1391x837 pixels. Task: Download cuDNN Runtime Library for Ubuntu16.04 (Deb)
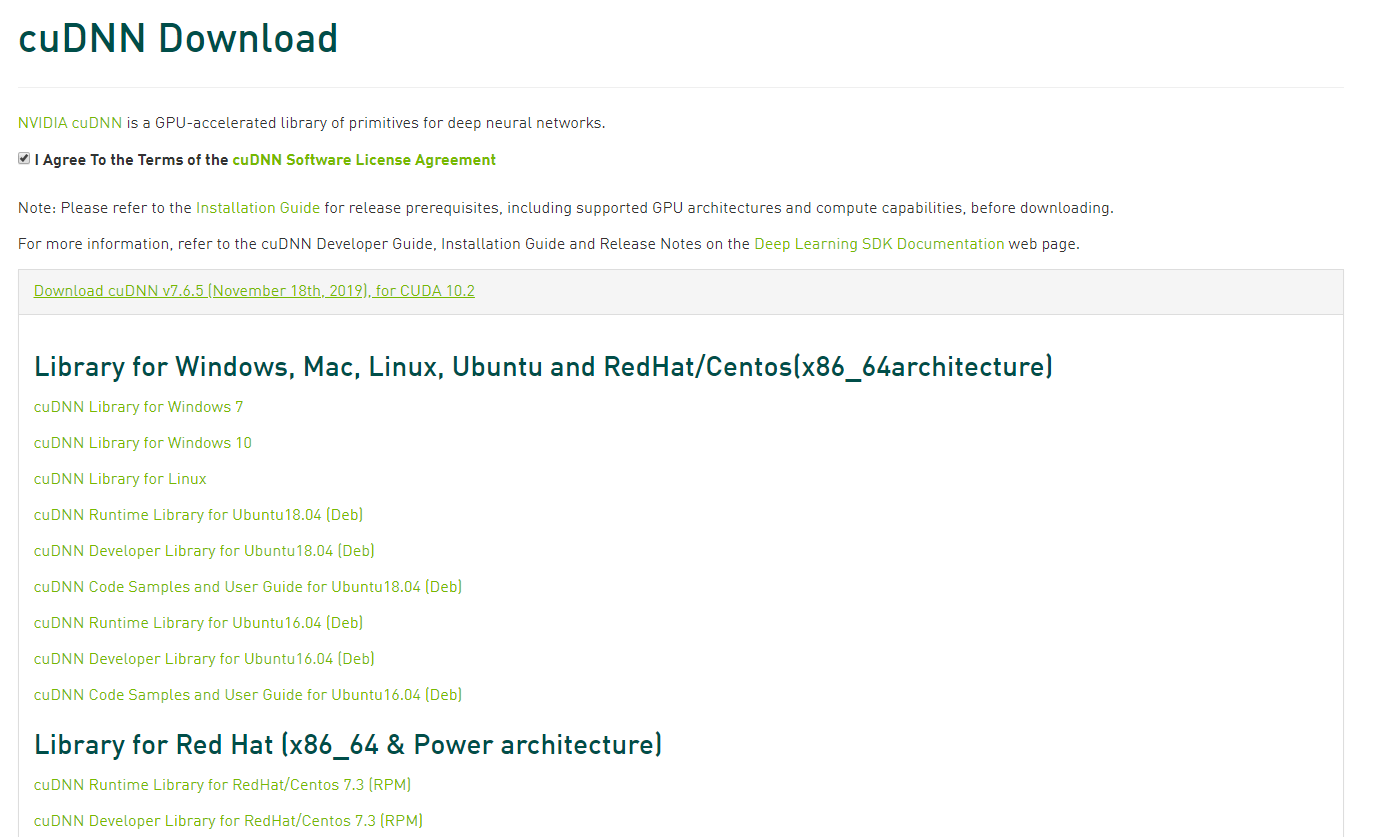(x=198, y=623)
